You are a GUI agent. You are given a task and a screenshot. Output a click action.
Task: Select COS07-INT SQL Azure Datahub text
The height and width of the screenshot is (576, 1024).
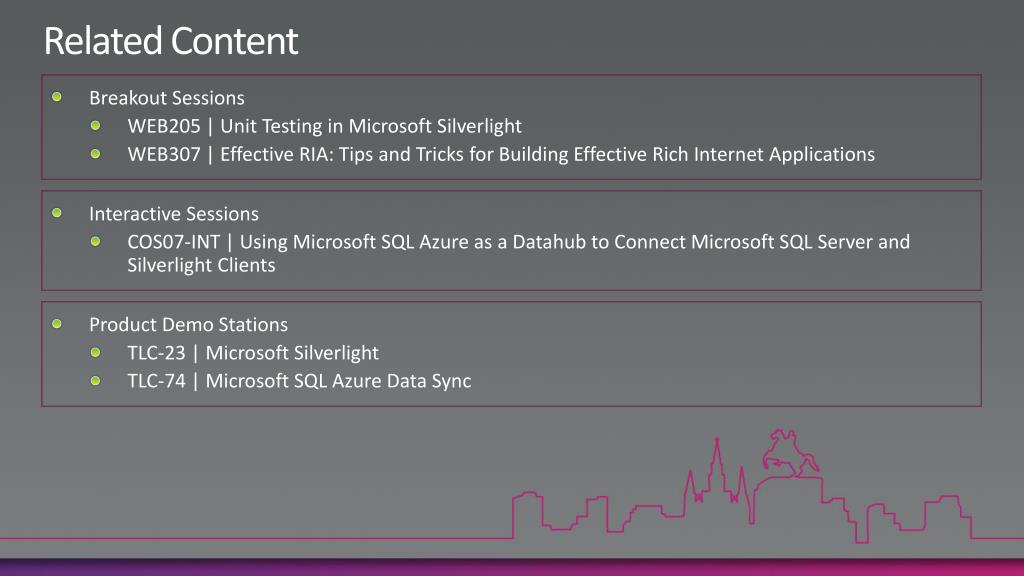(519, 253)
